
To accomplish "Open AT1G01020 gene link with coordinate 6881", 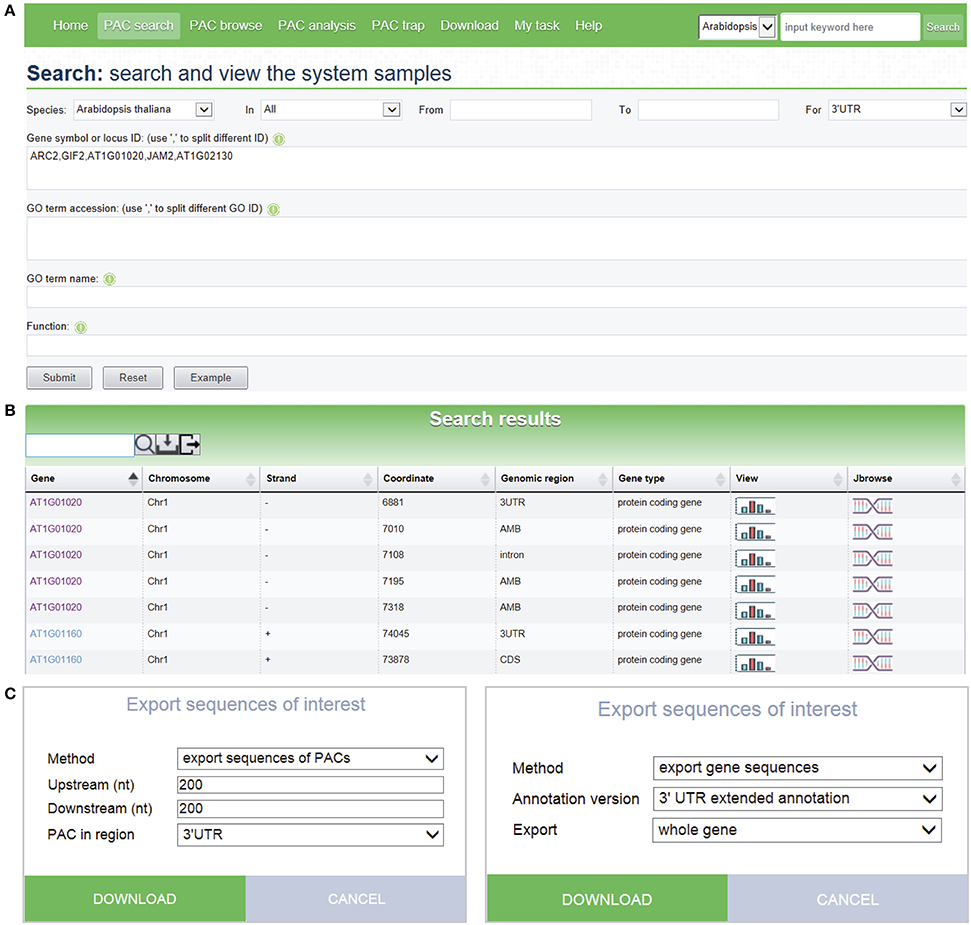I will (x=56, y=503).
